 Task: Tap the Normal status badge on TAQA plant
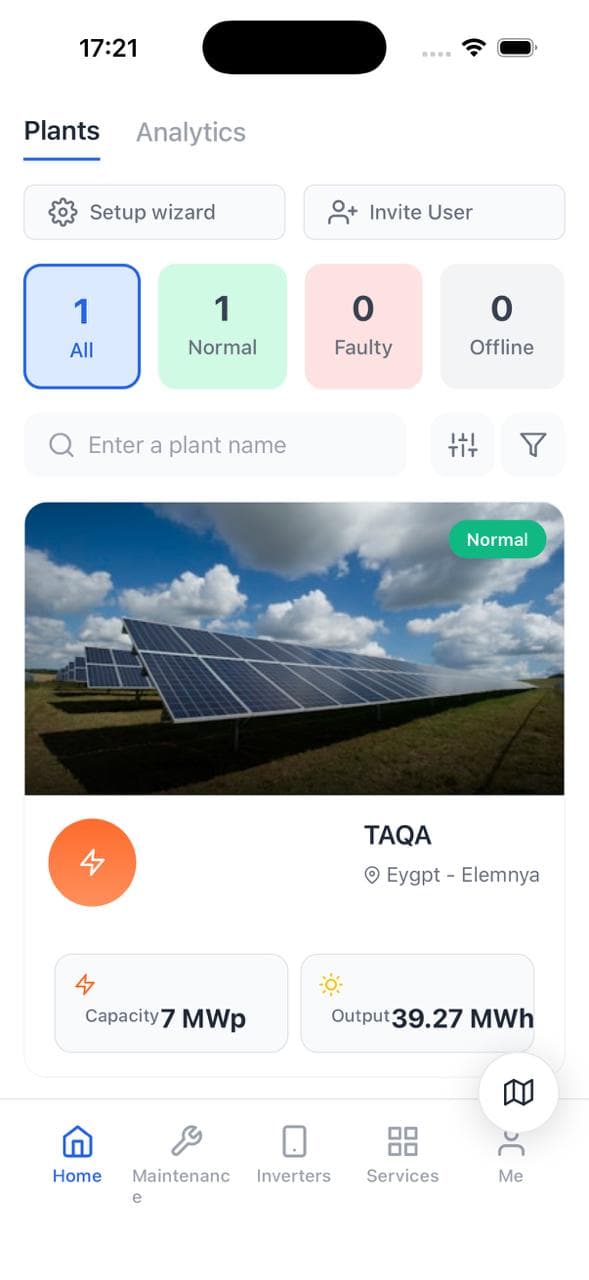point(497,539)
